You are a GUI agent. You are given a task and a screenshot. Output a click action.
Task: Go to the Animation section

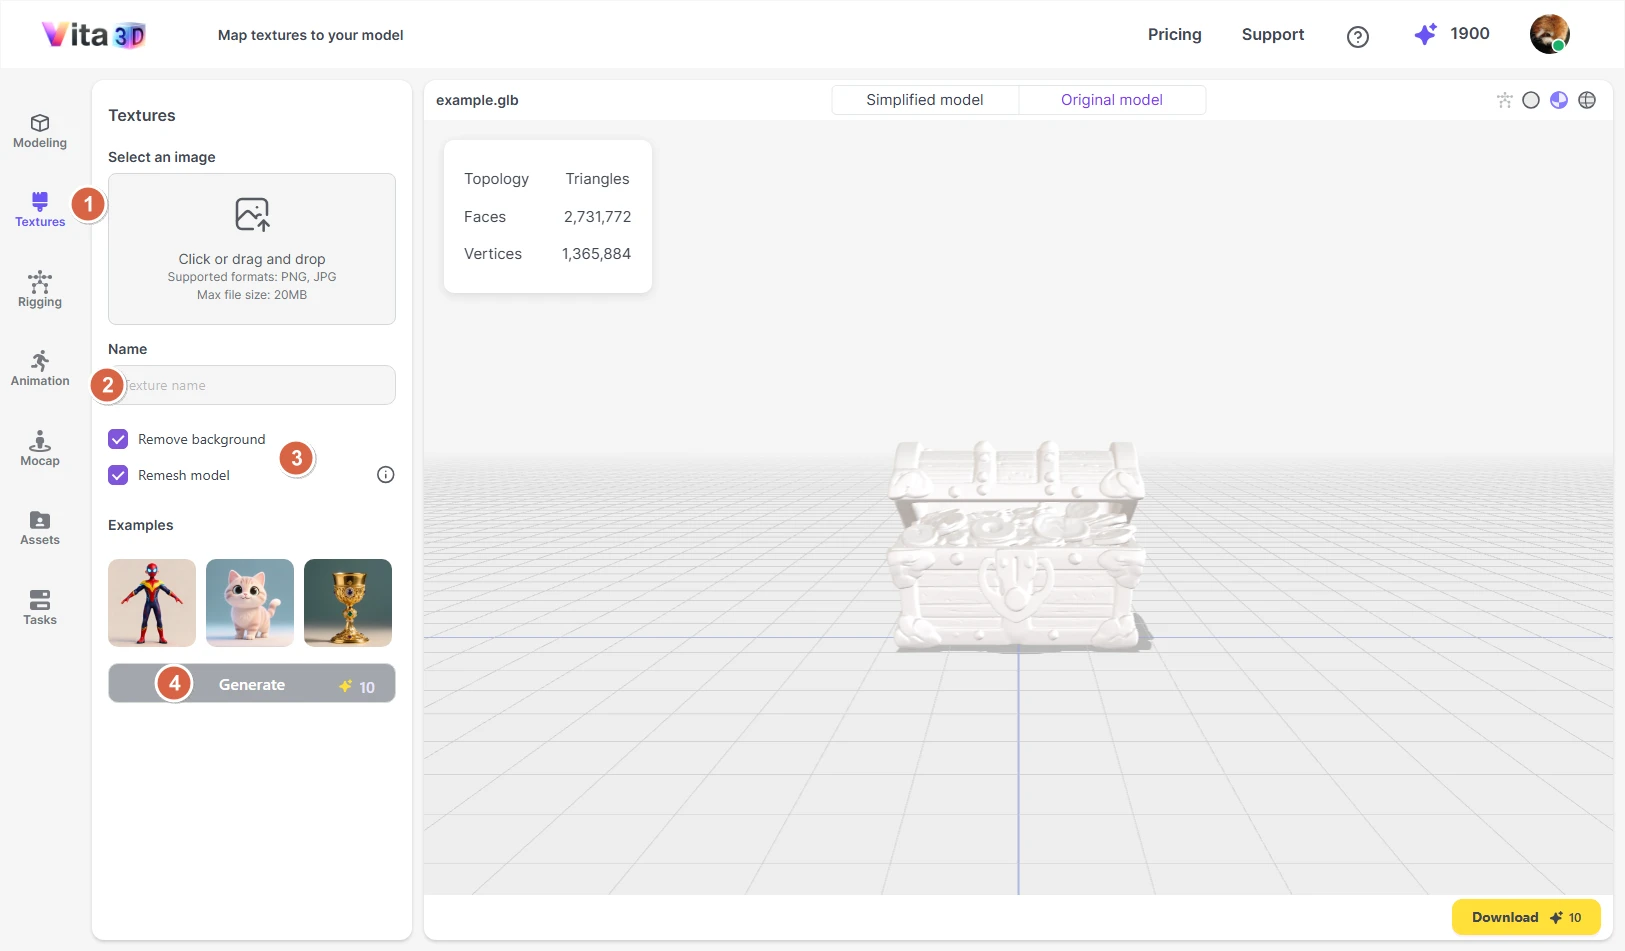point(40,369)
